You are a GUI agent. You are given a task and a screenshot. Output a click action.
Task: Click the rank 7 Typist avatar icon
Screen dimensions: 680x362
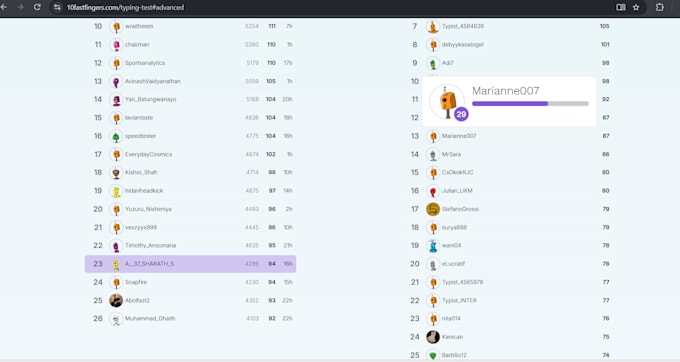click(433, 26)
